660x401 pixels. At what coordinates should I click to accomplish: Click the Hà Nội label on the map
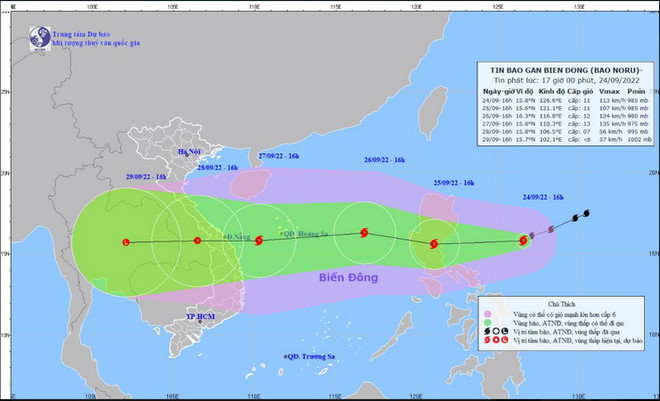point(190,151)
